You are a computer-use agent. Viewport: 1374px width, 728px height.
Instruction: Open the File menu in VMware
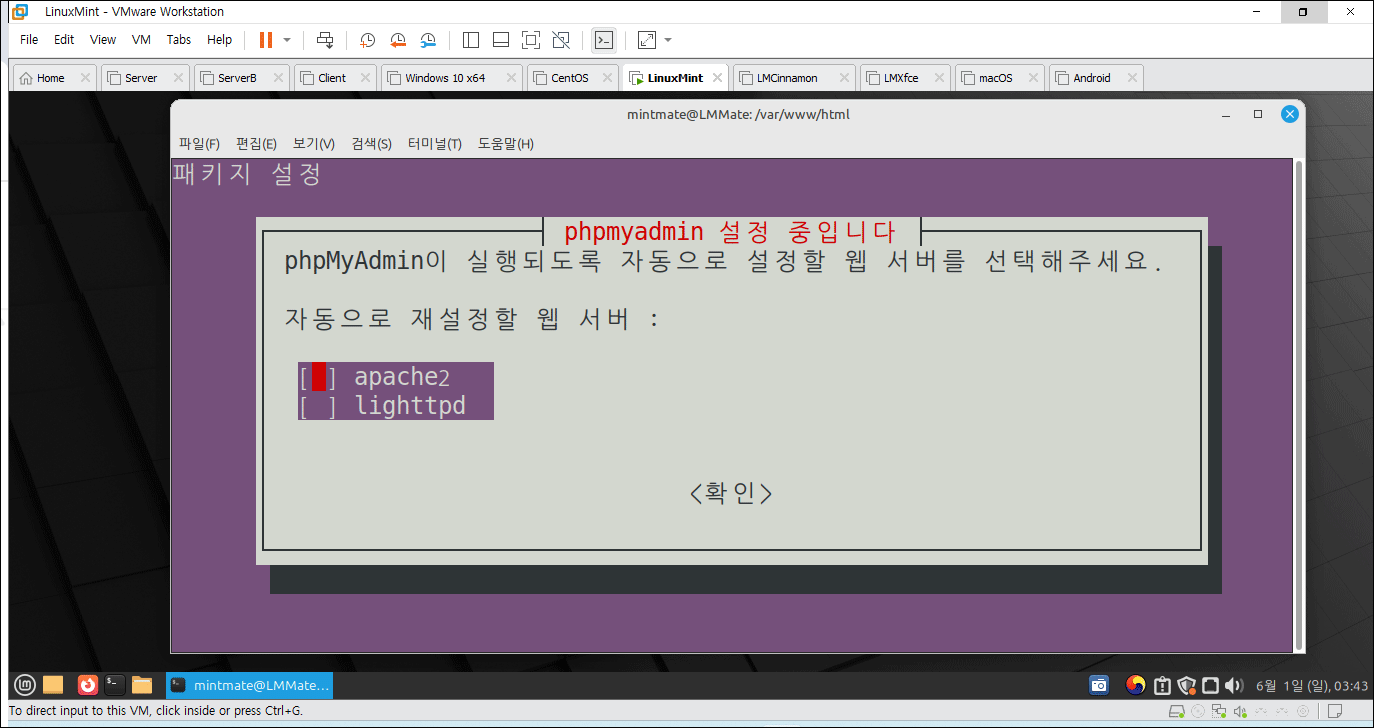pos(29,40)
